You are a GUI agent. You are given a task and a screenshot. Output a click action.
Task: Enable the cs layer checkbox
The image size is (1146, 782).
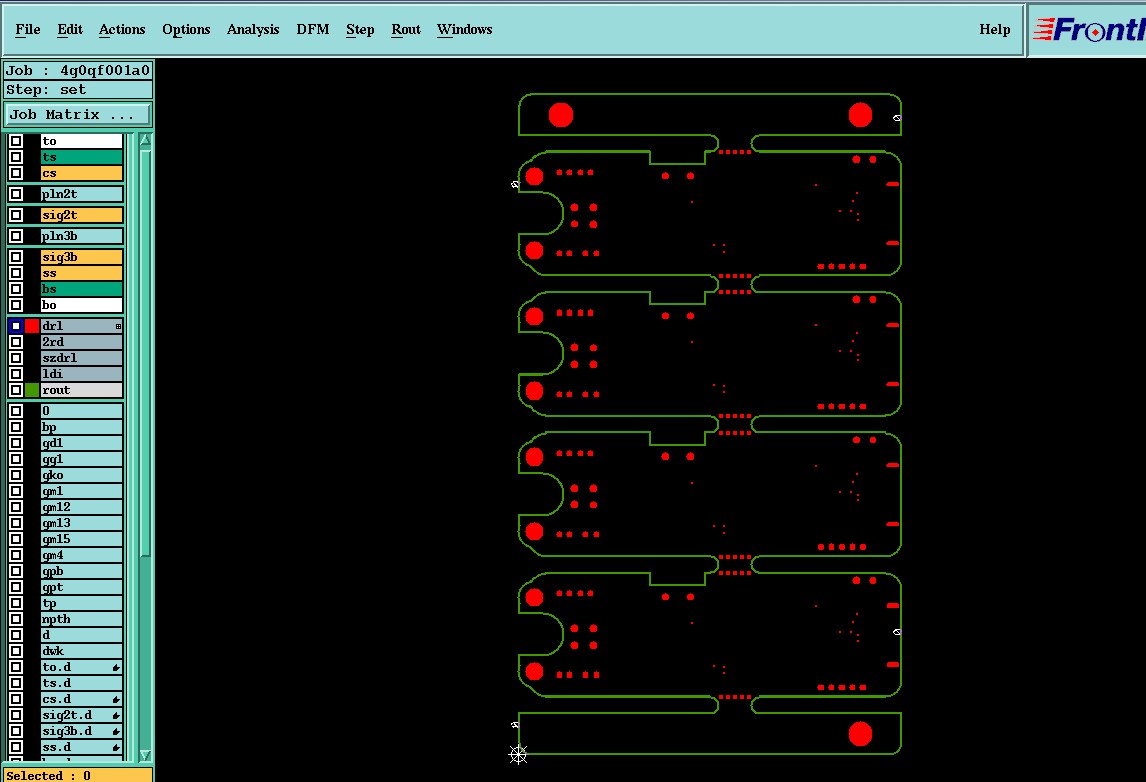[16, 173]
